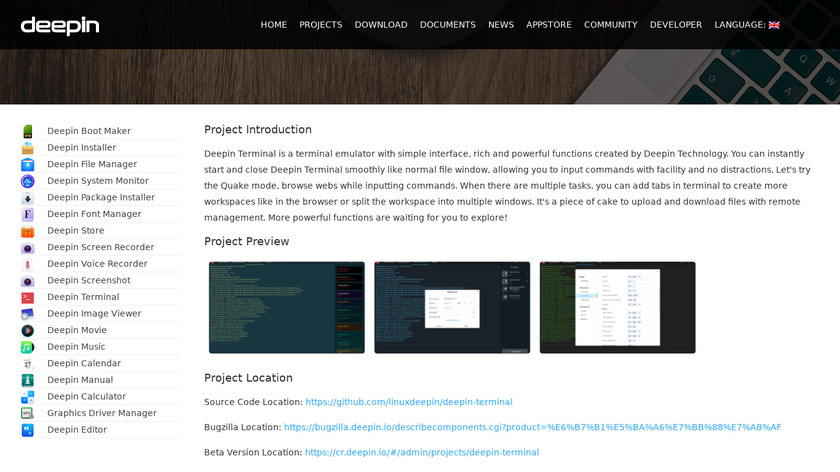This screenshot has height=472, width=840.
Task: Open third preview showing settings window
Action: pyautogui.click(x=618, y=308)
